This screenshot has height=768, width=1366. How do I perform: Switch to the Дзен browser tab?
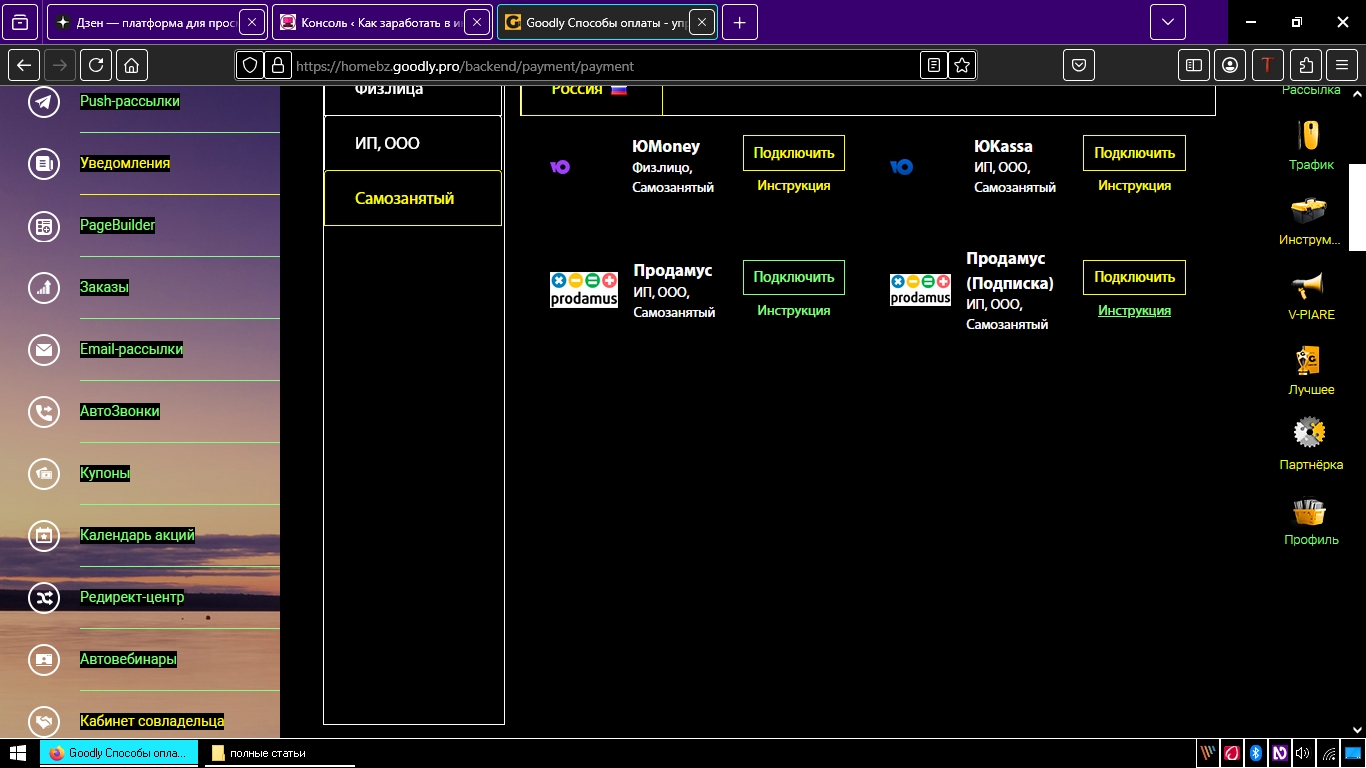157,22
